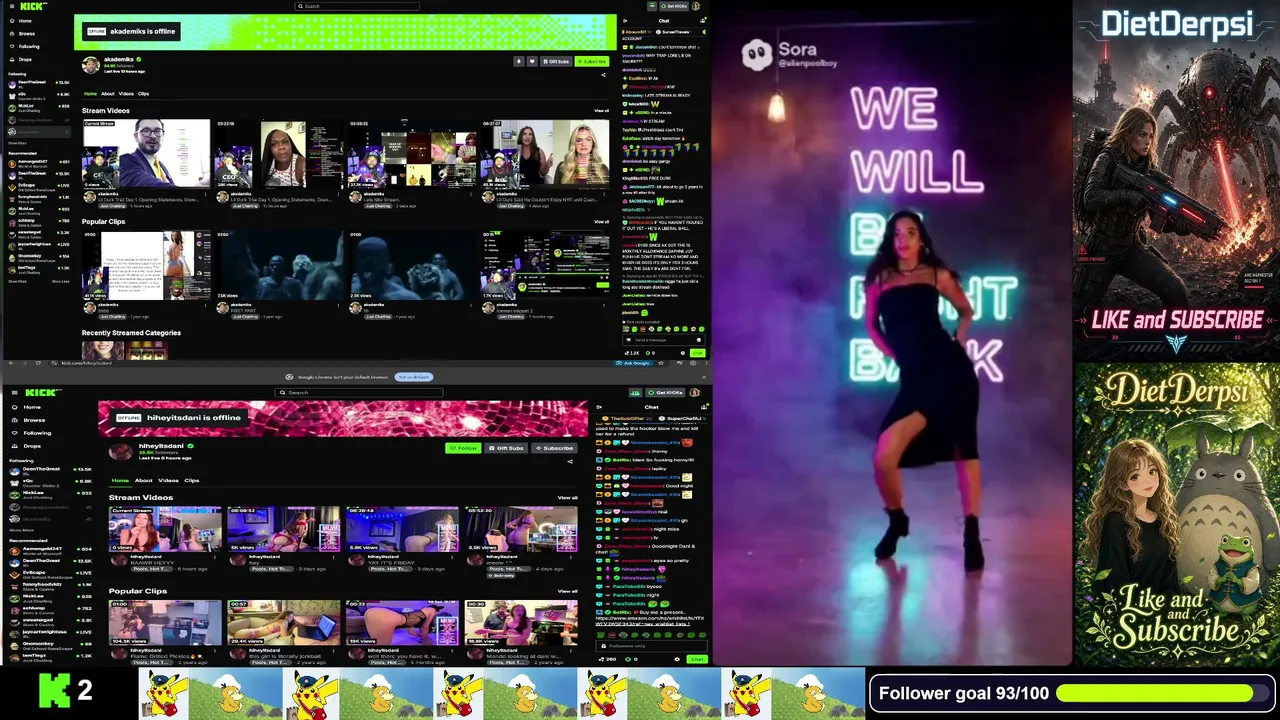
Task: Switch to About tab on akademiks channel
Action: click(108, 94)
